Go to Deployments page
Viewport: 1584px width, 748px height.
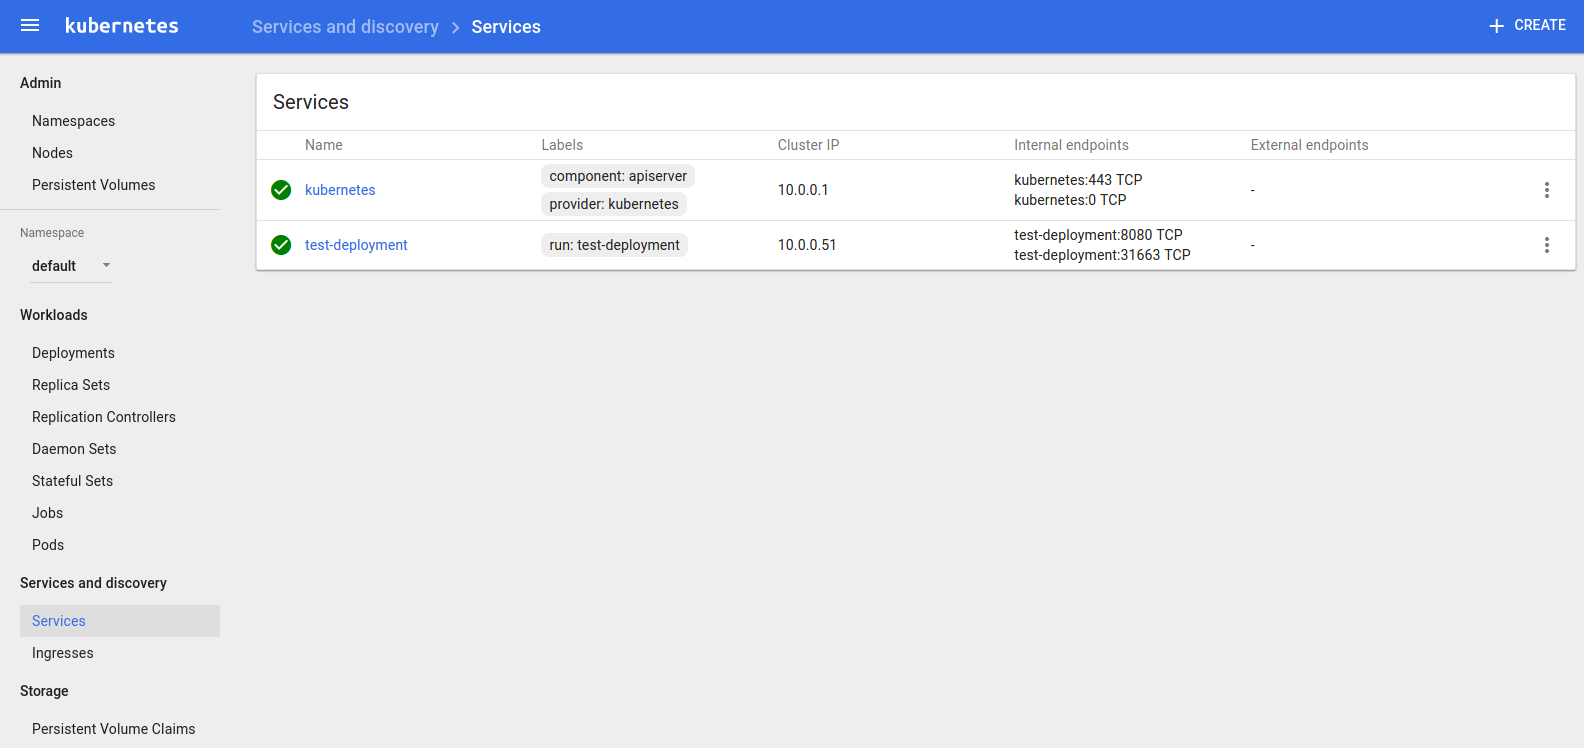click(x=73, y=353)
